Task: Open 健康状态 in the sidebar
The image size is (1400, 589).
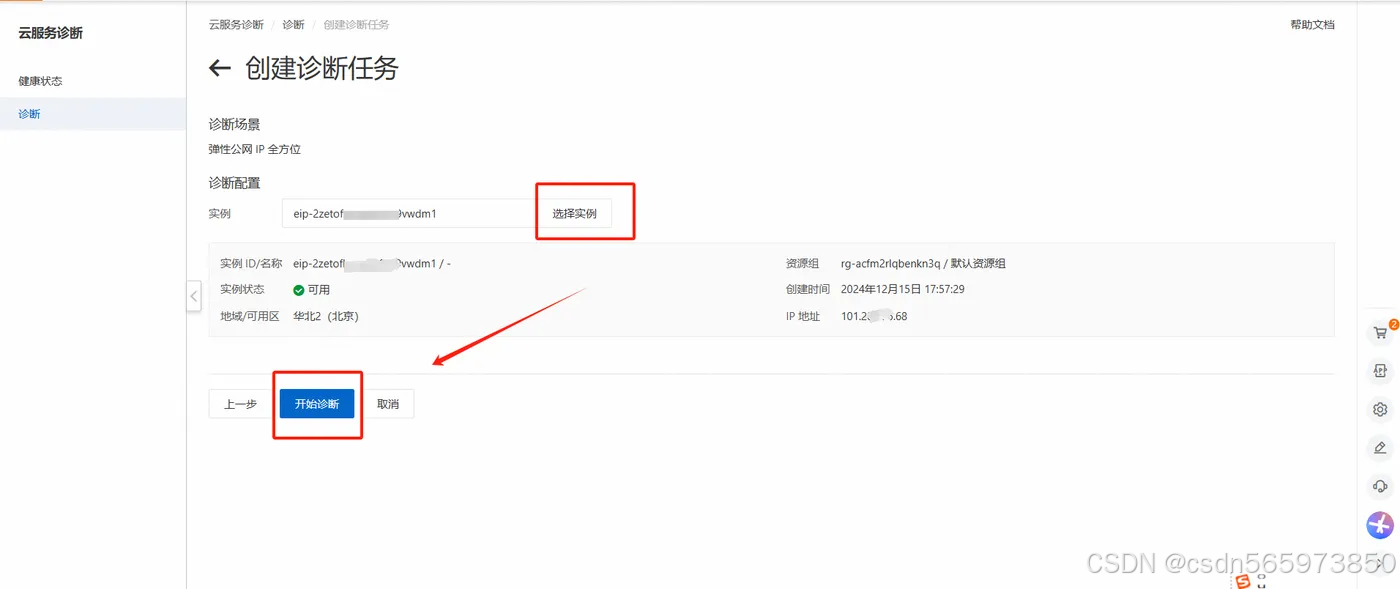Action: pyautogui.click(x=40, y=81)
